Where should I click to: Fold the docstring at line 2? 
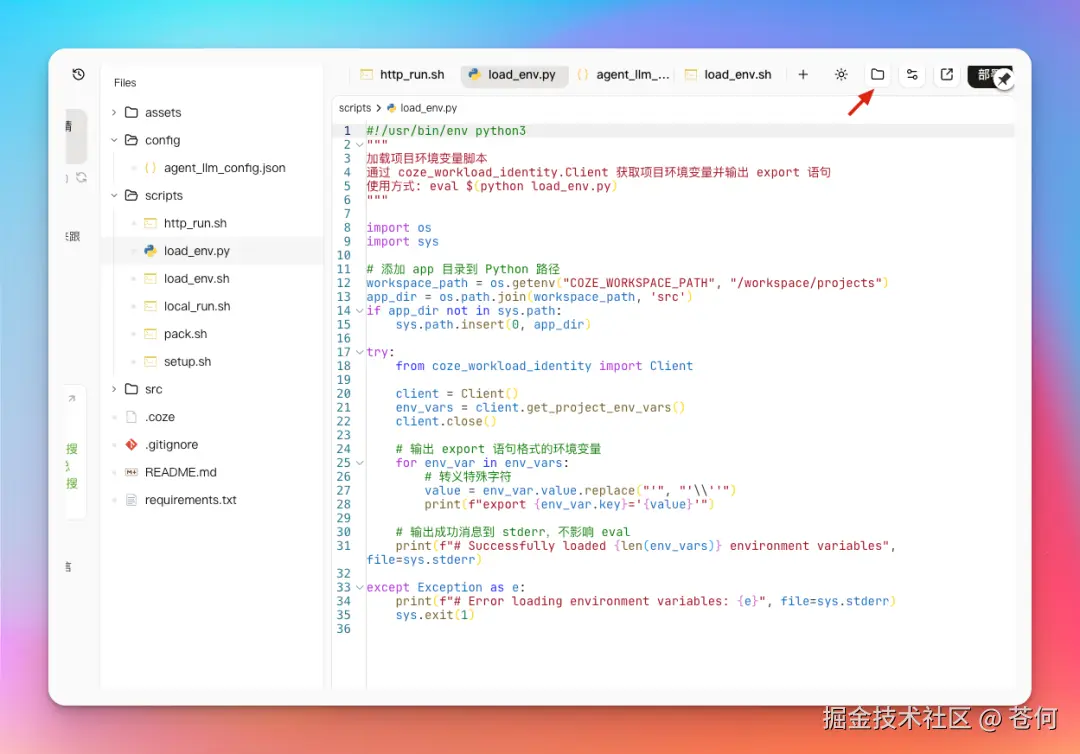pyautogui.click(x=360, y=145)
